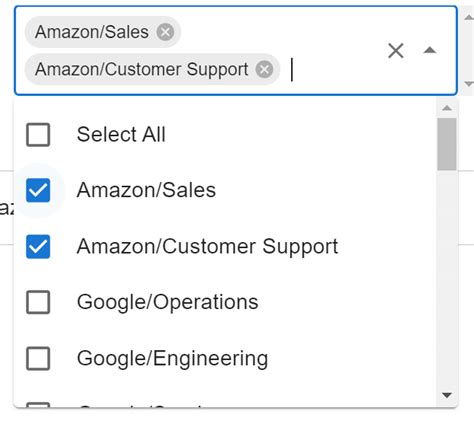The image size is (474, 424).
Task: Click the Amazon/Sales option label
Action: pos(146,190)
